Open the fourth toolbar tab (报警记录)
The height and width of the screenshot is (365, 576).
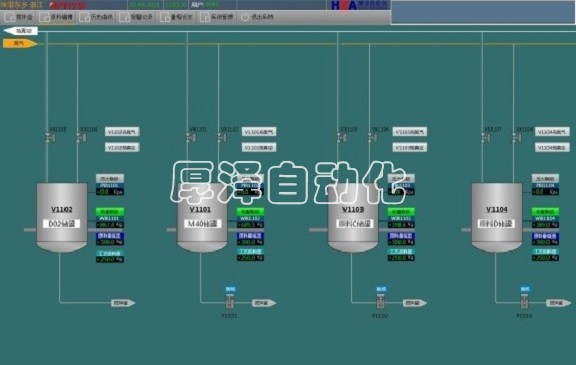[x=137, y=17]
